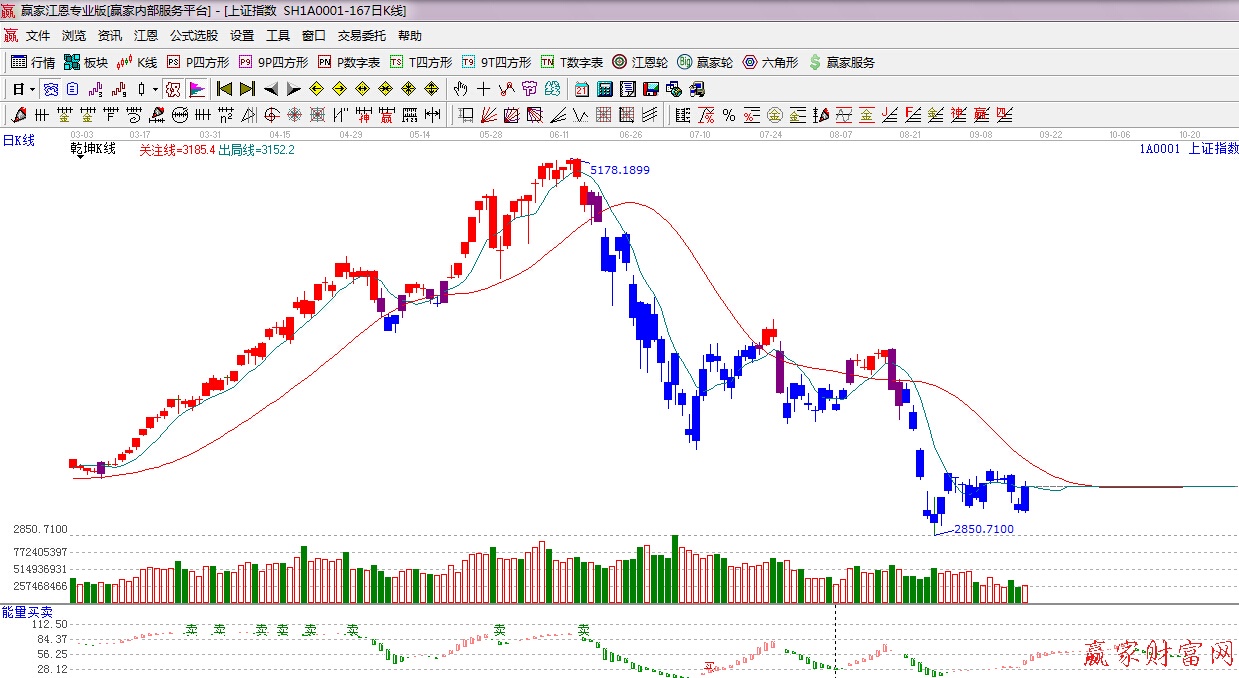Open the 江恩 menu
This screenshot has height=678, width=1239.
click(146, 35)
